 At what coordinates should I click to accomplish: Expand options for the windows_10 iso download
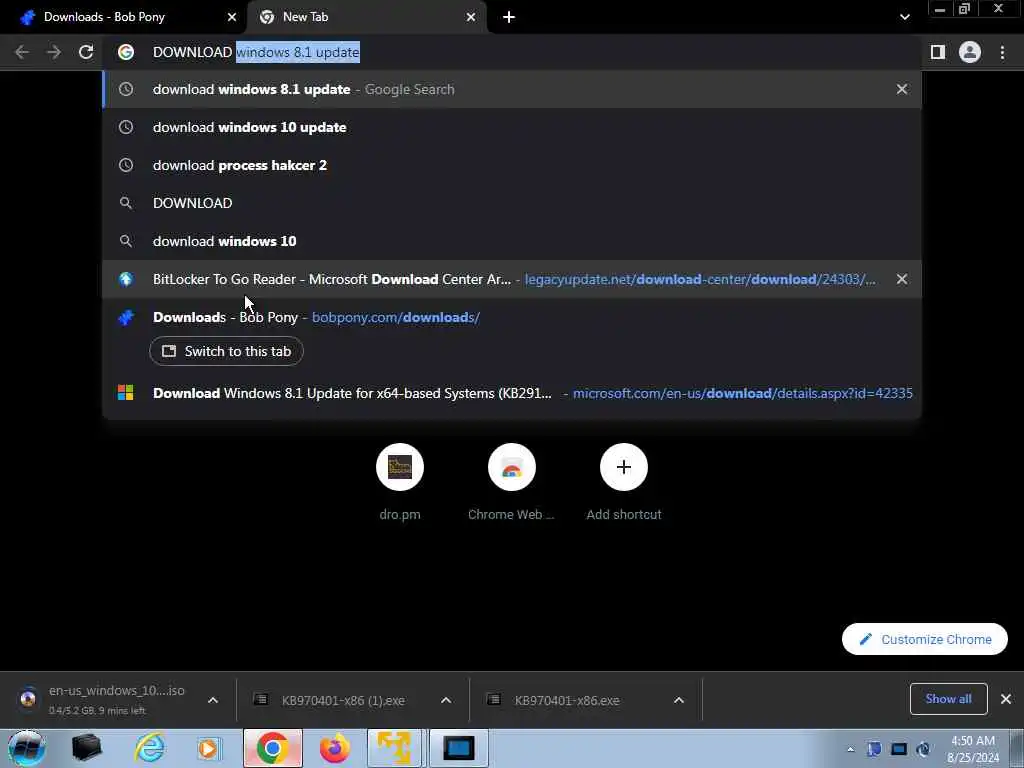click(x=213, y=700)
